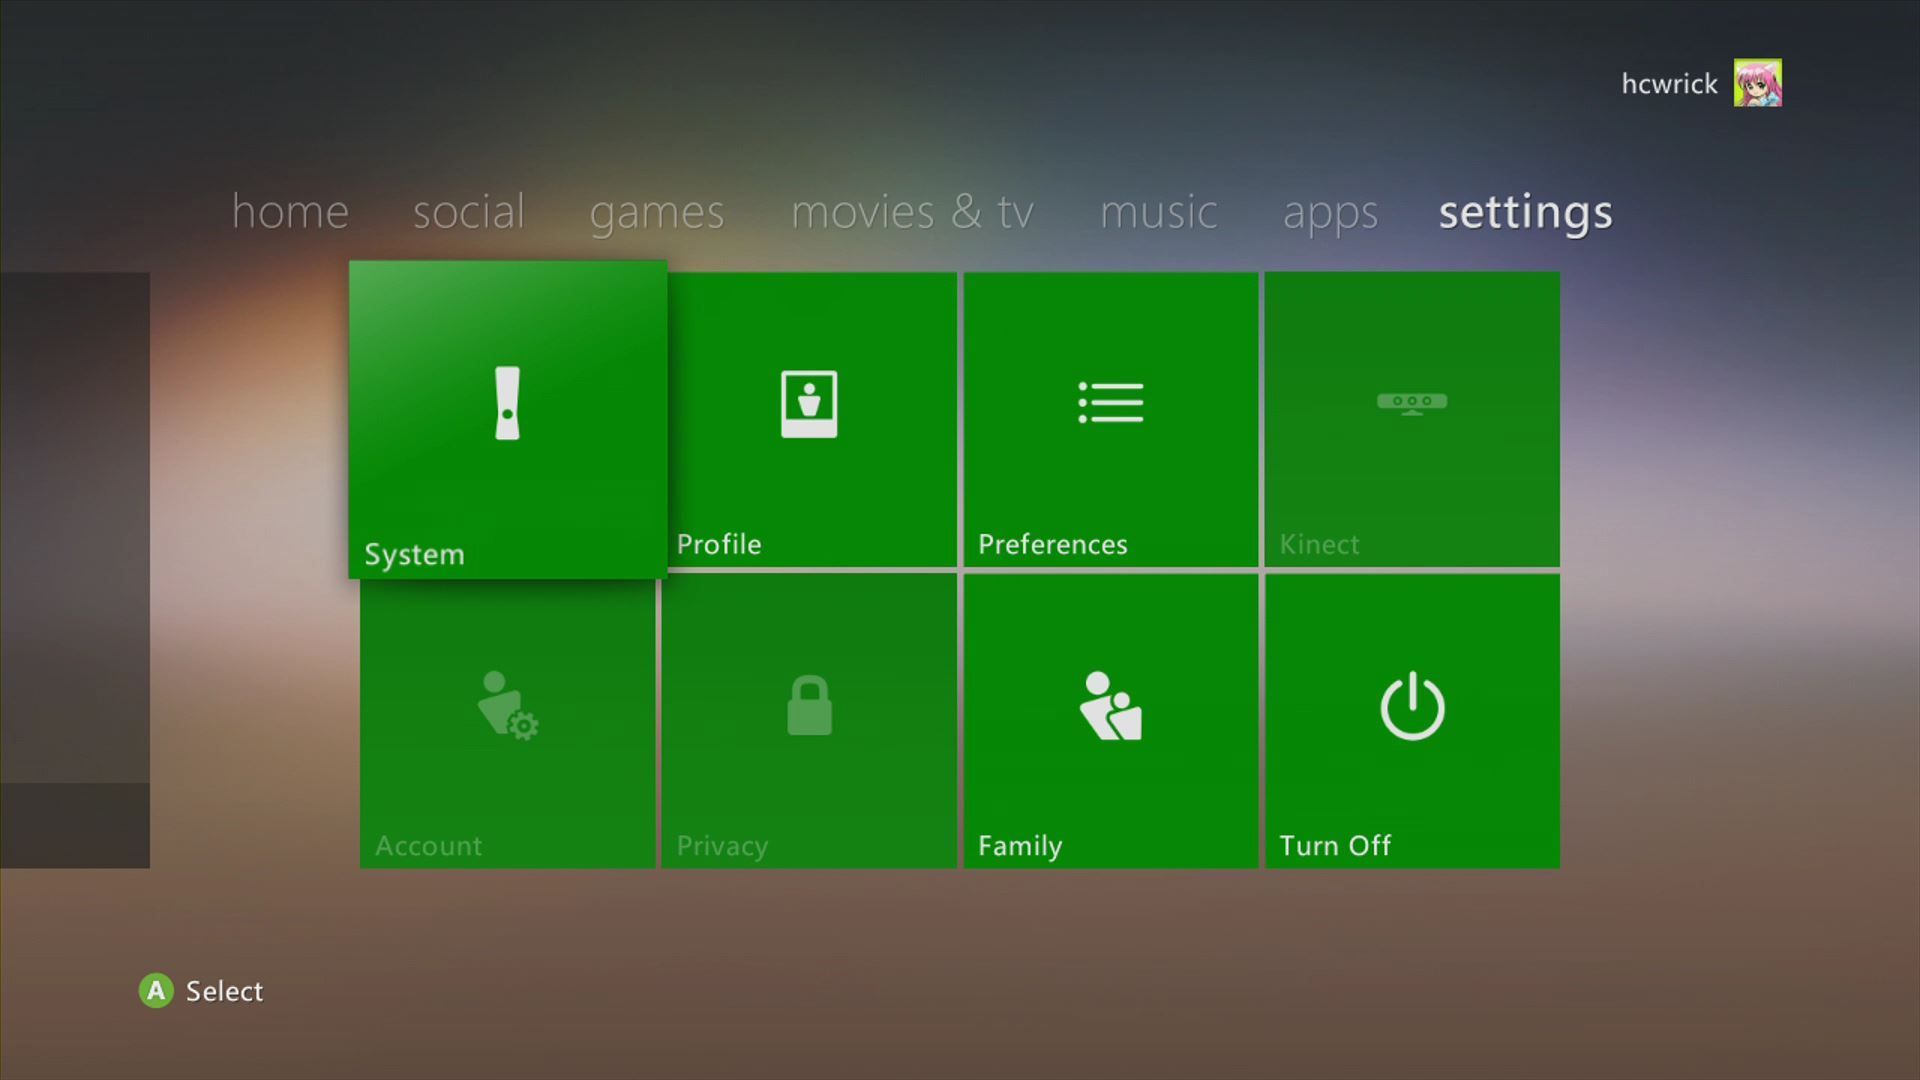The image size is (1920, 1080).
Task: Click the music navigation link
Action: 1156,211
